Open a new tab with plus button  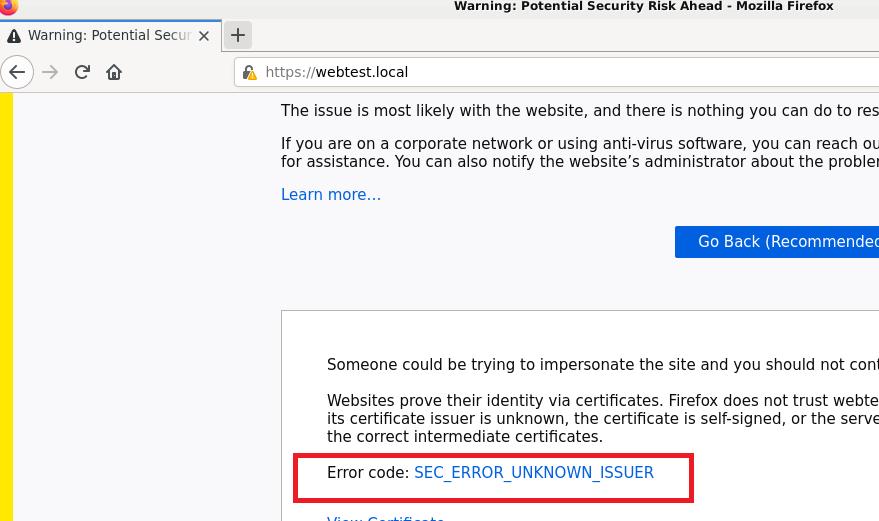pos(238,35)
